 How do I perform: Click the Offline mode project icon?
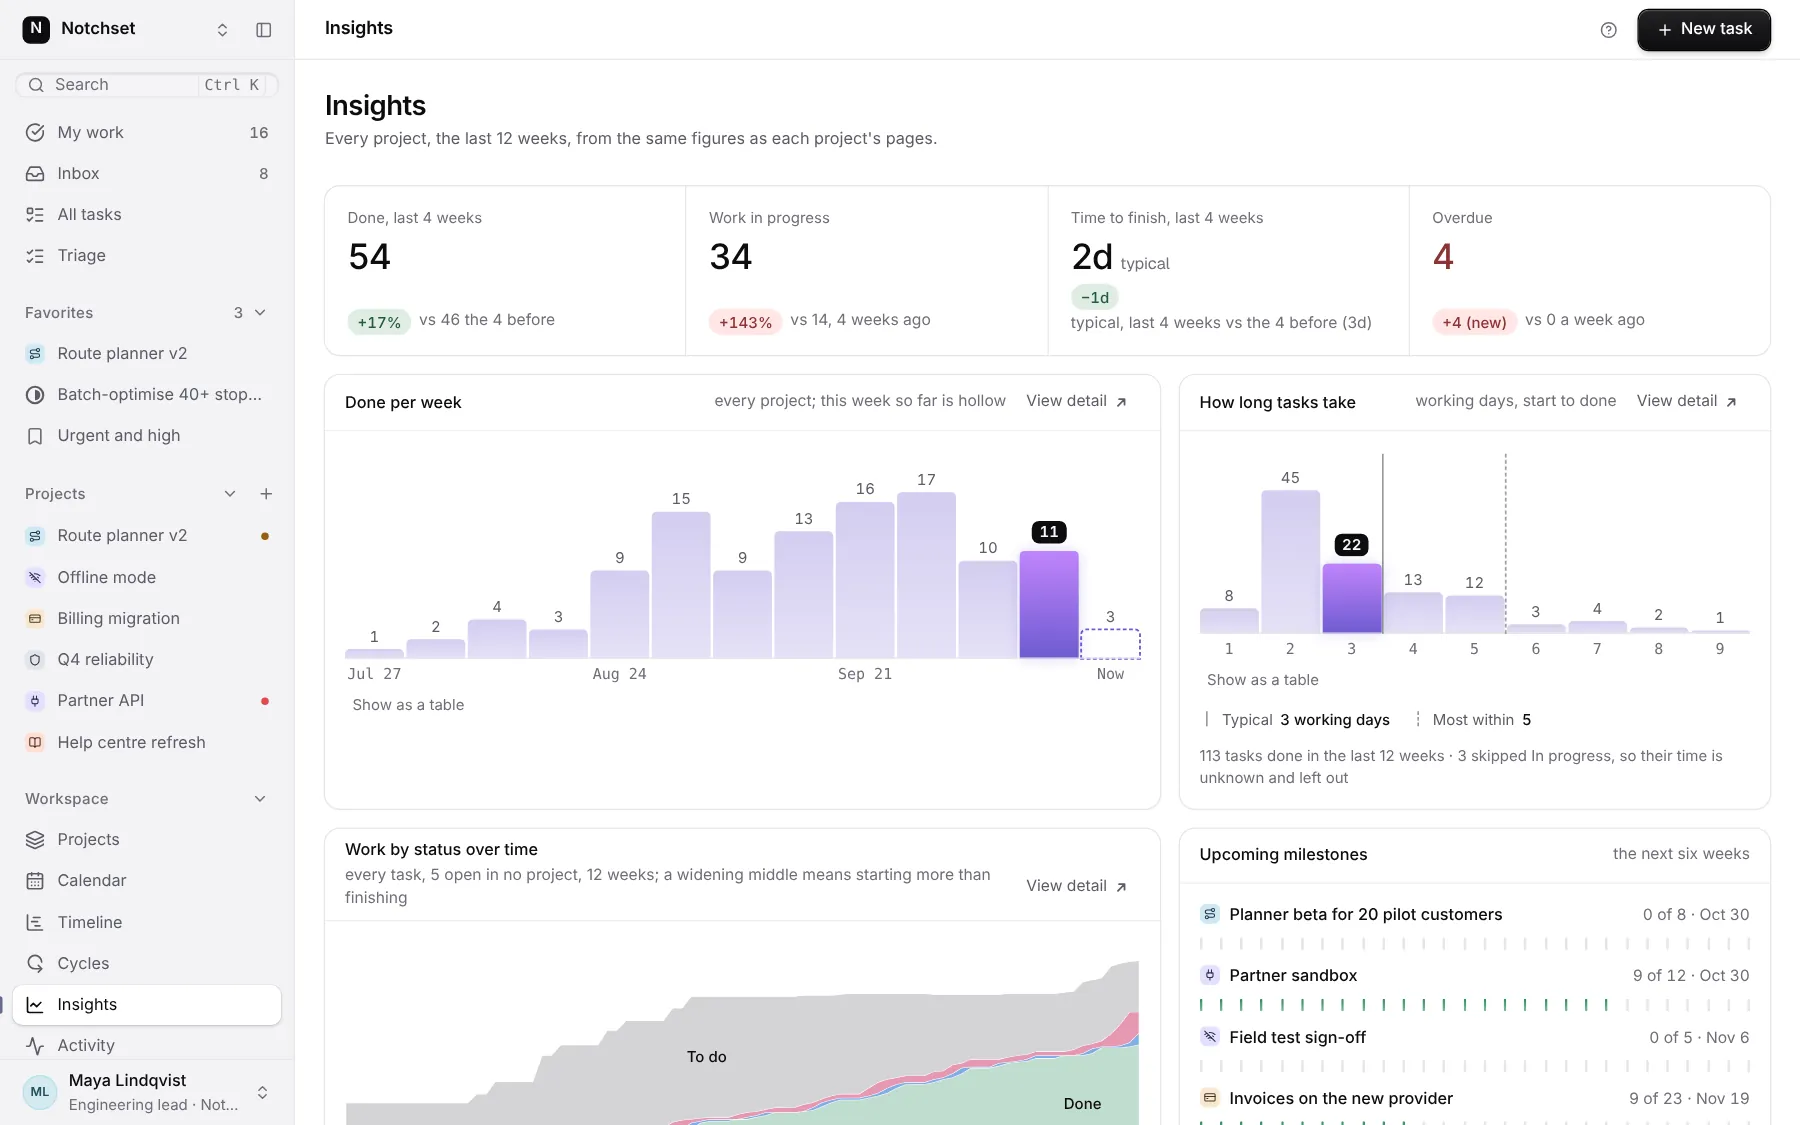pyautogui.click(x=35, y=578)
